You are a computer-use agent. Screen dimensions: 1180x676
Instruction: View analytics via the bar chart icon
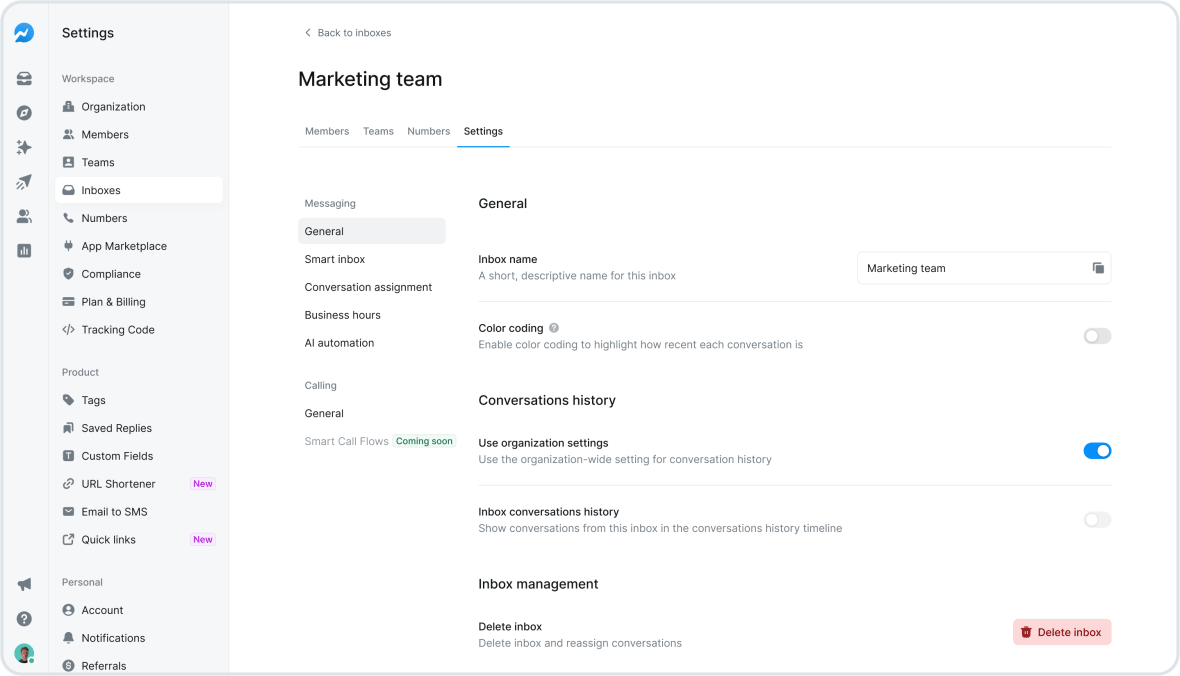pyautogui.click(x=24, y=250)
